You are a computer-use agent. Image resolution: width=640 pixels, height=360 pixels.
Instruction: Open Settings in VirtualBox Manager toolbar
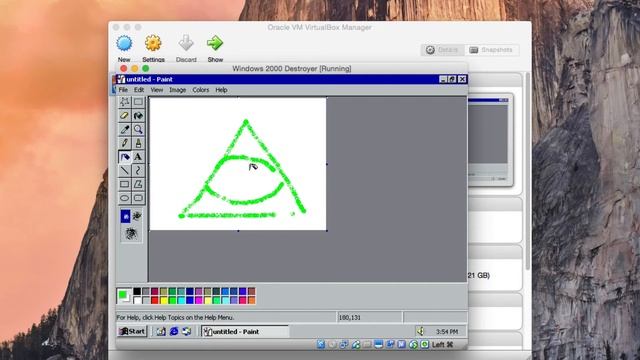(153, 49)
